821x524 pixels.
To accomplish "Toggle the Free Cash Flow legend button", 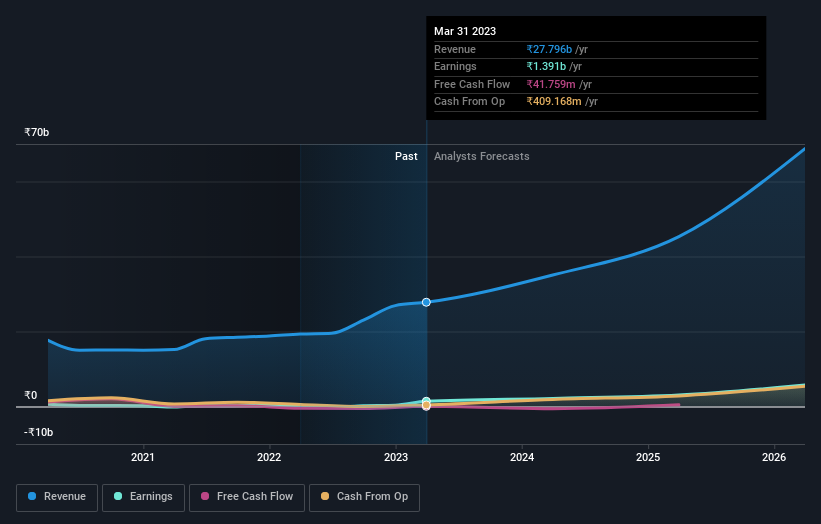I will tap(247, 497).
